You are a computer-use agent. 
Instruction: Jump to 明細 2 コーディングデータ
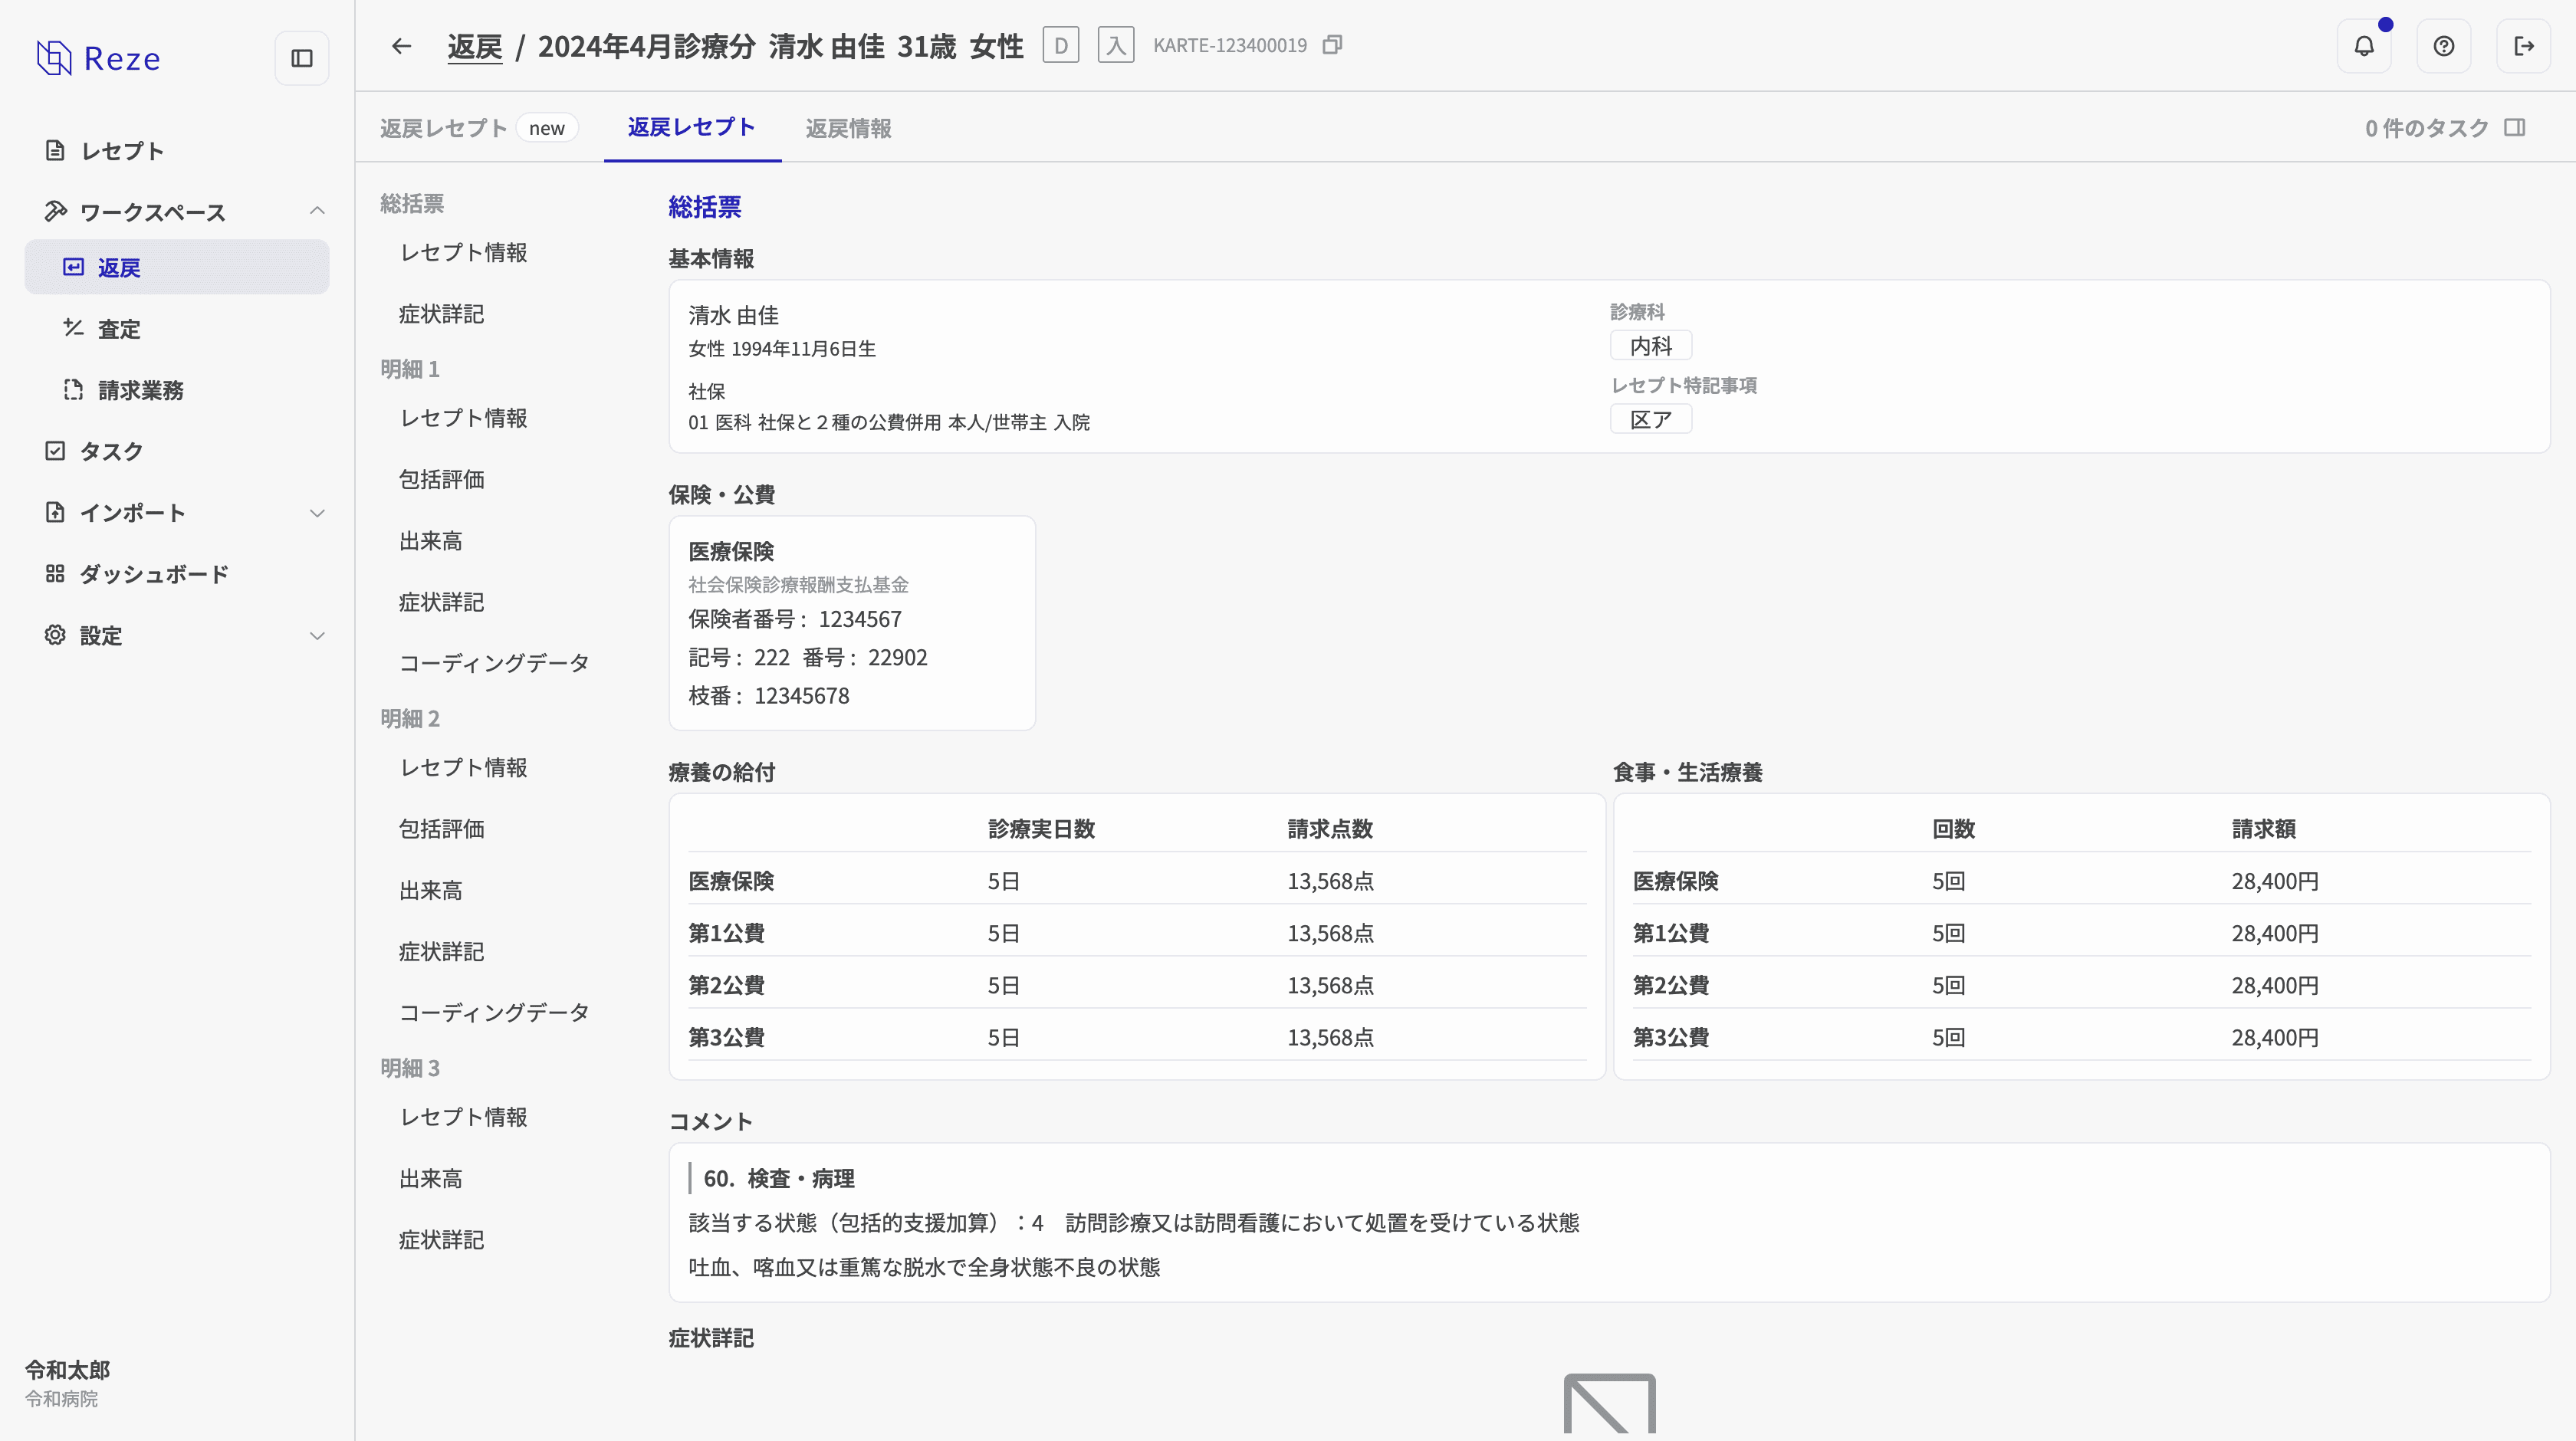pos(494,1013)
